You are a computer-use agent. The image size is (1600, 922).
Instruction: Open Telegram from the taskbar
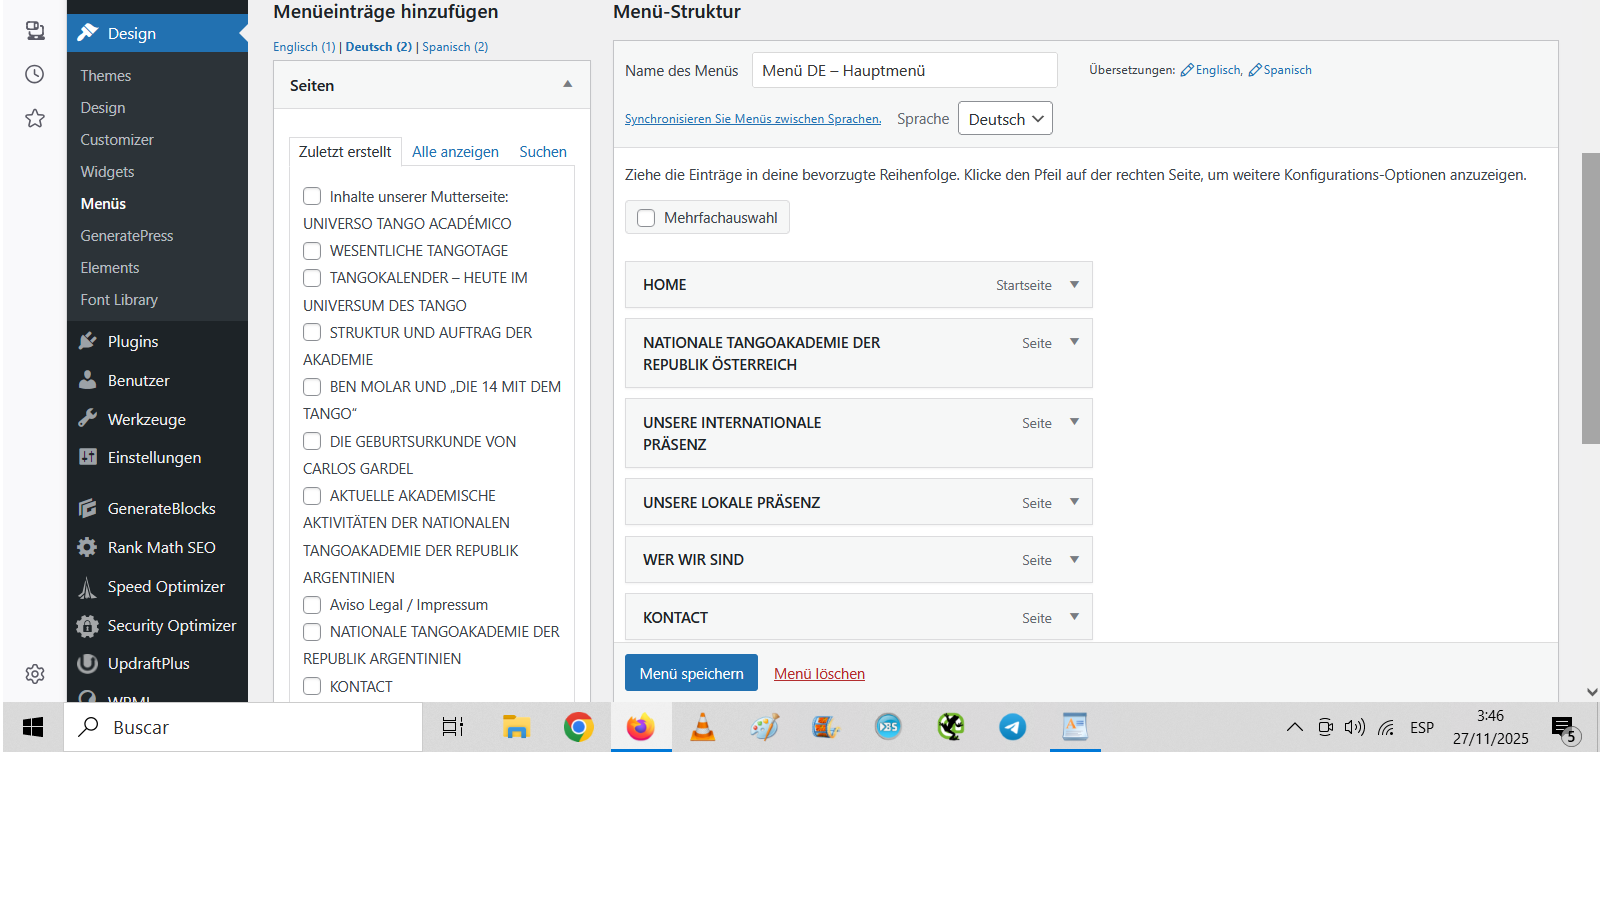pyautogui.click(x=1013, y=727)
